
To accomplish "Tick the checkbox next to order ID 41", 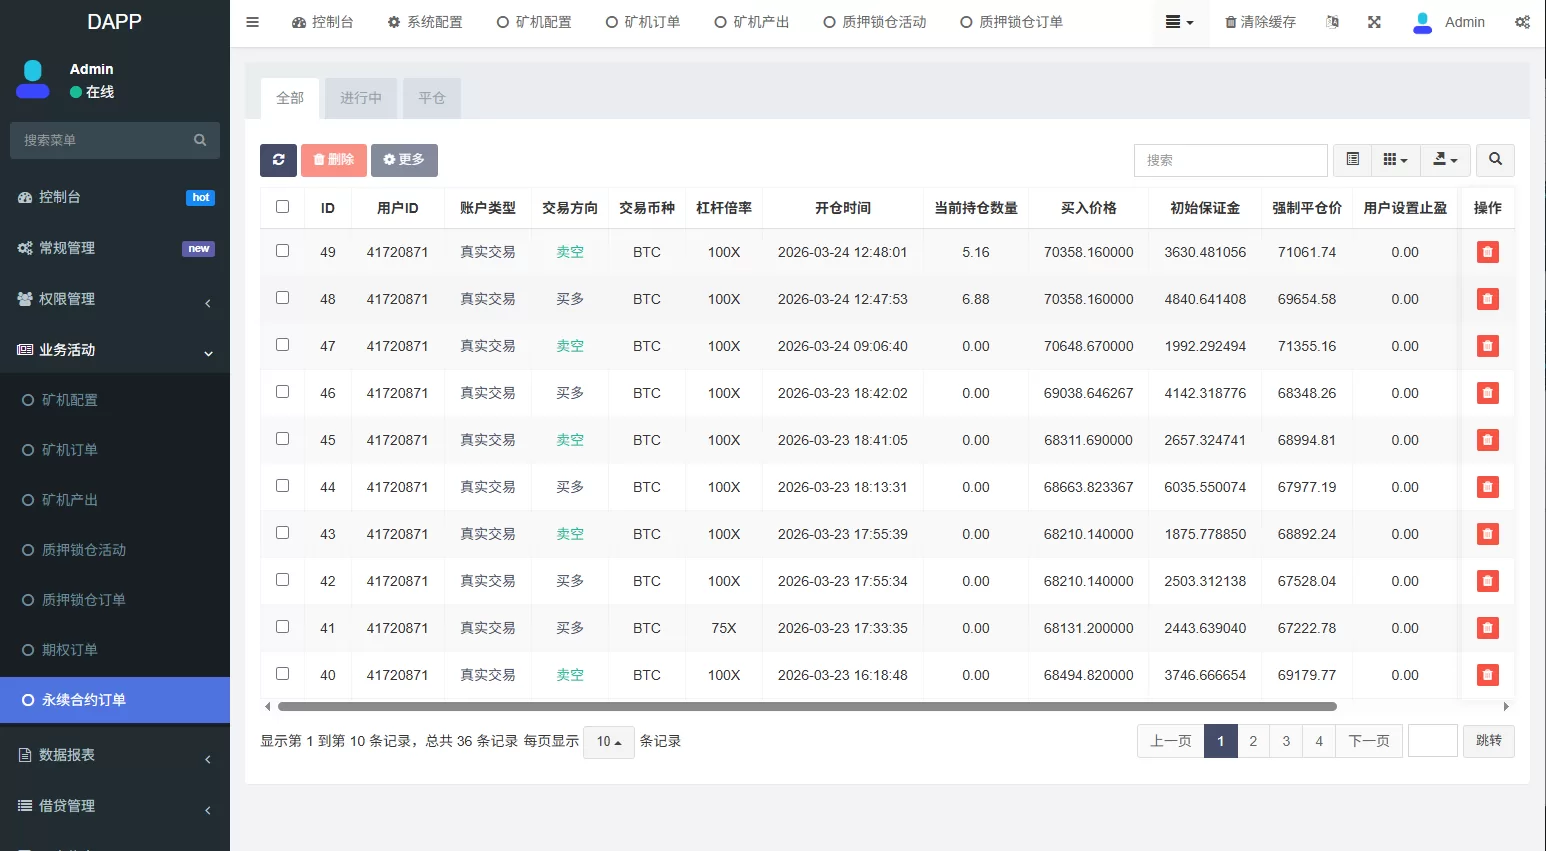I will click(x=282, y=626).
